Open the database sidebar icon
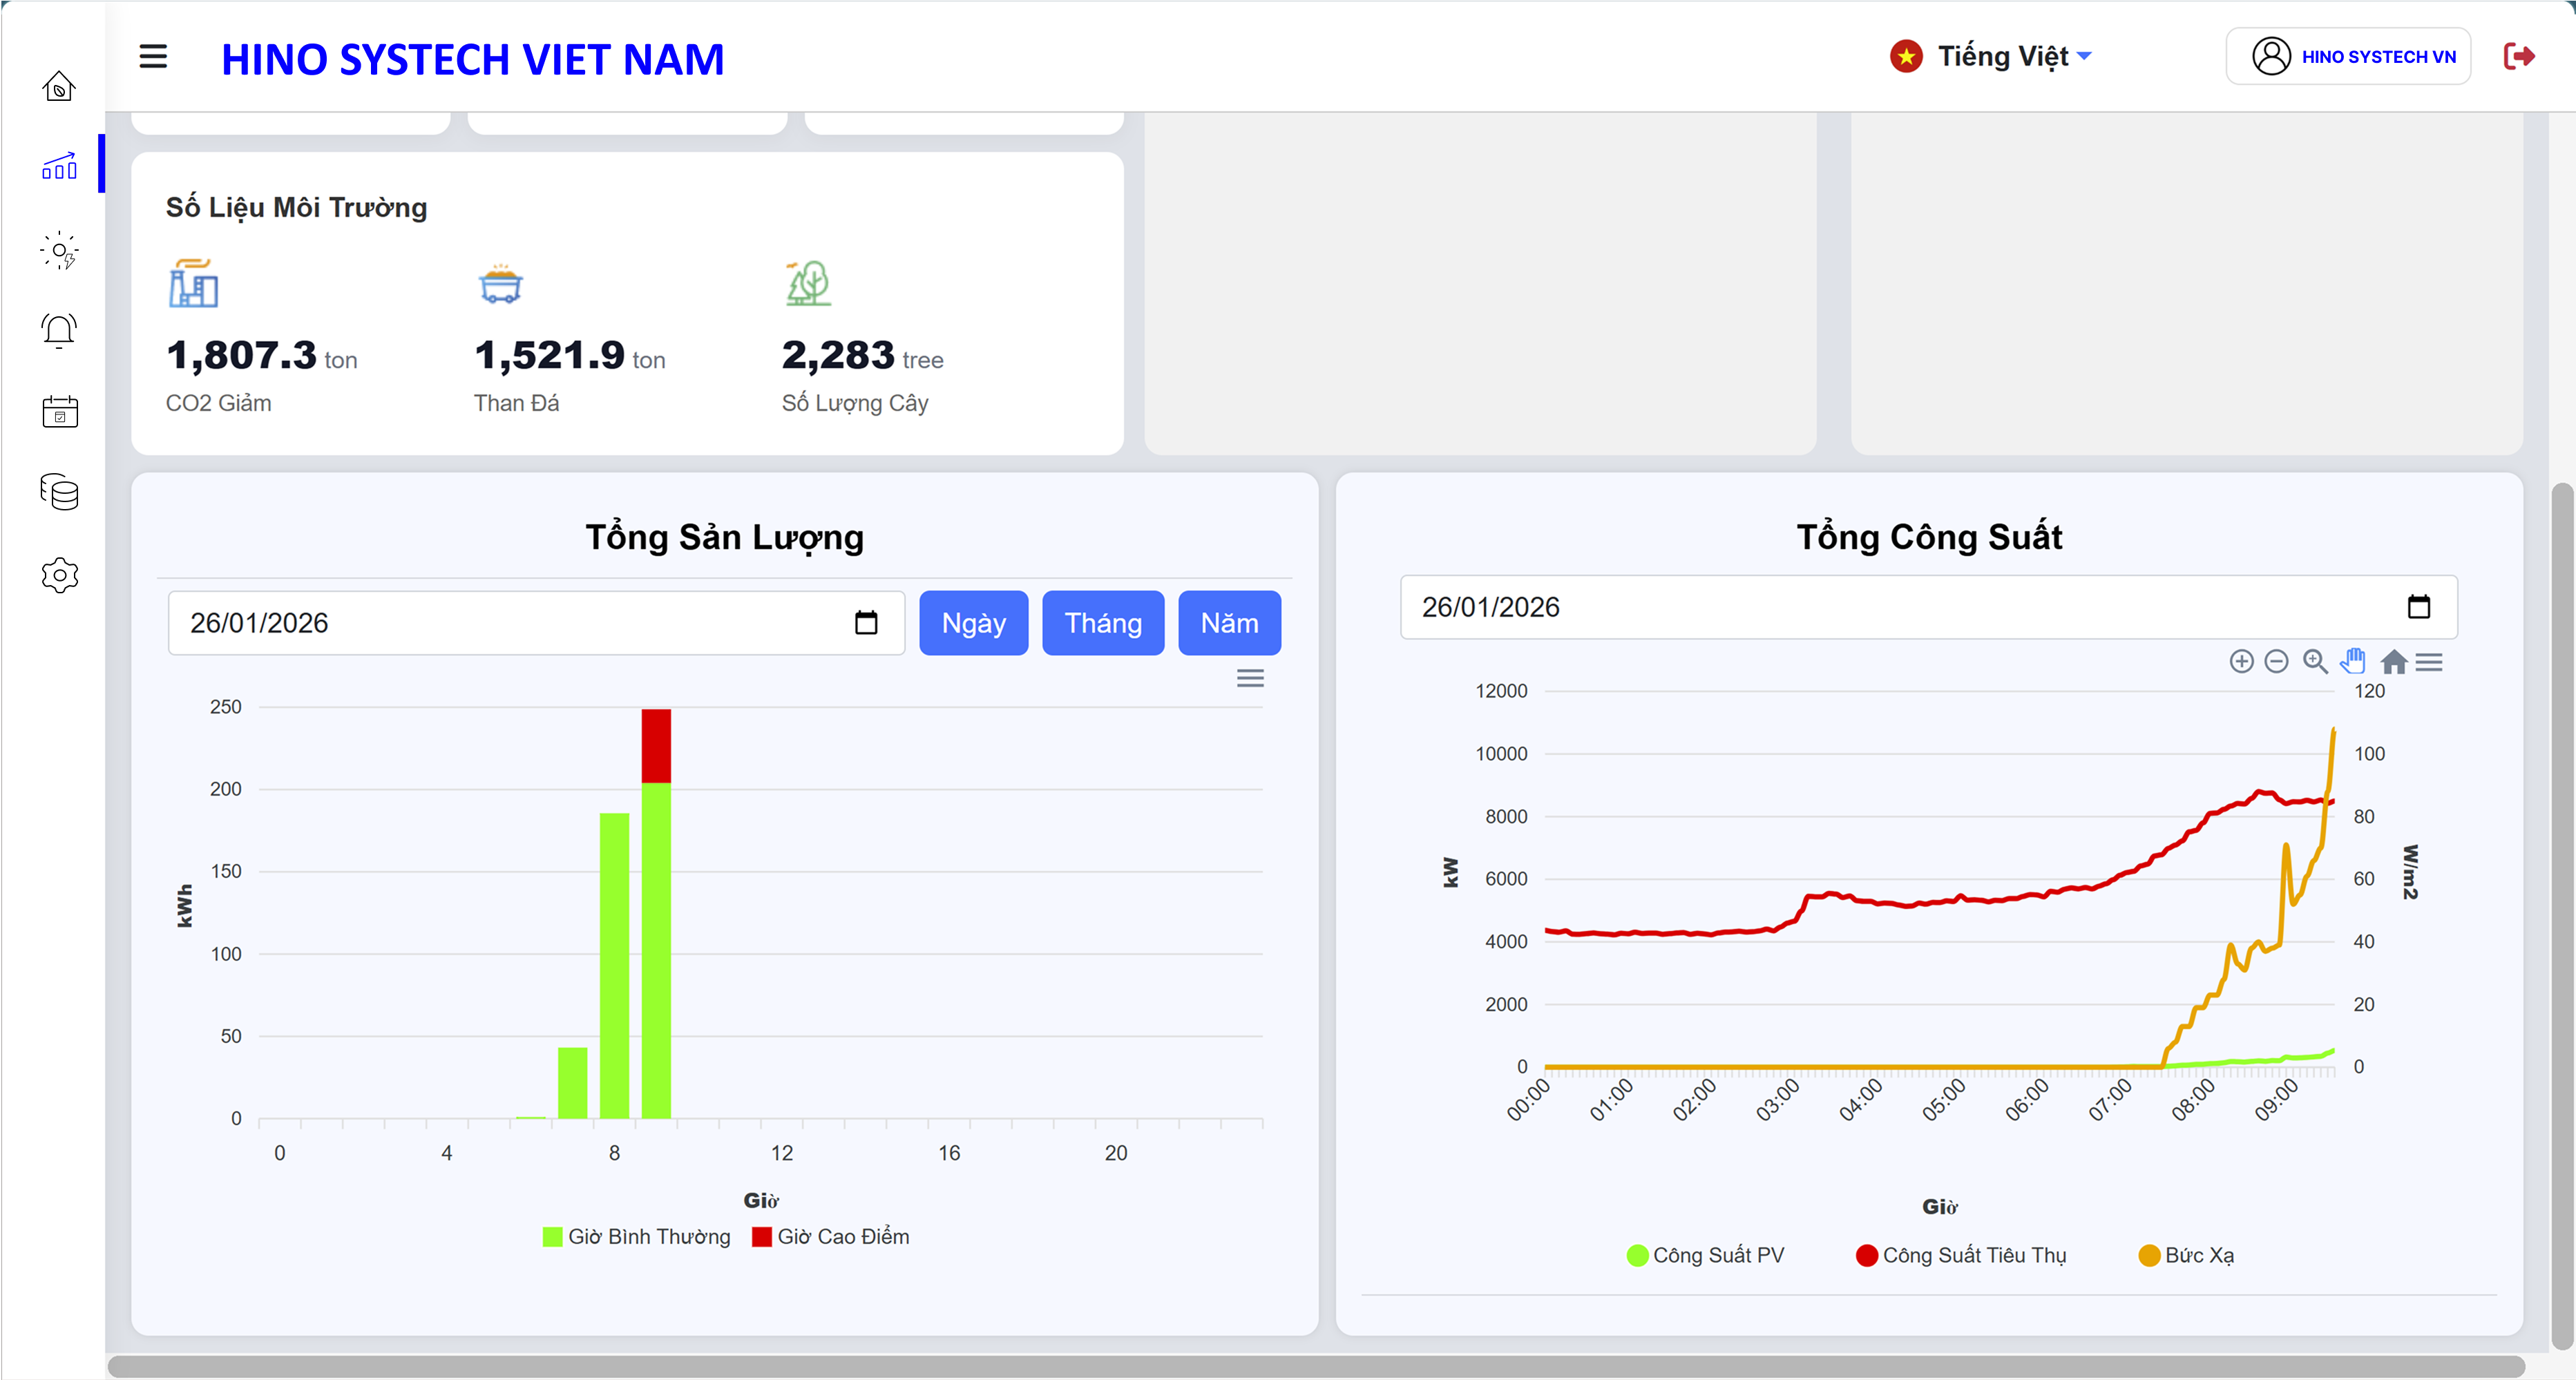Screen dimensions: 2576x1380 pyautogui.click(x=59, y=493)
